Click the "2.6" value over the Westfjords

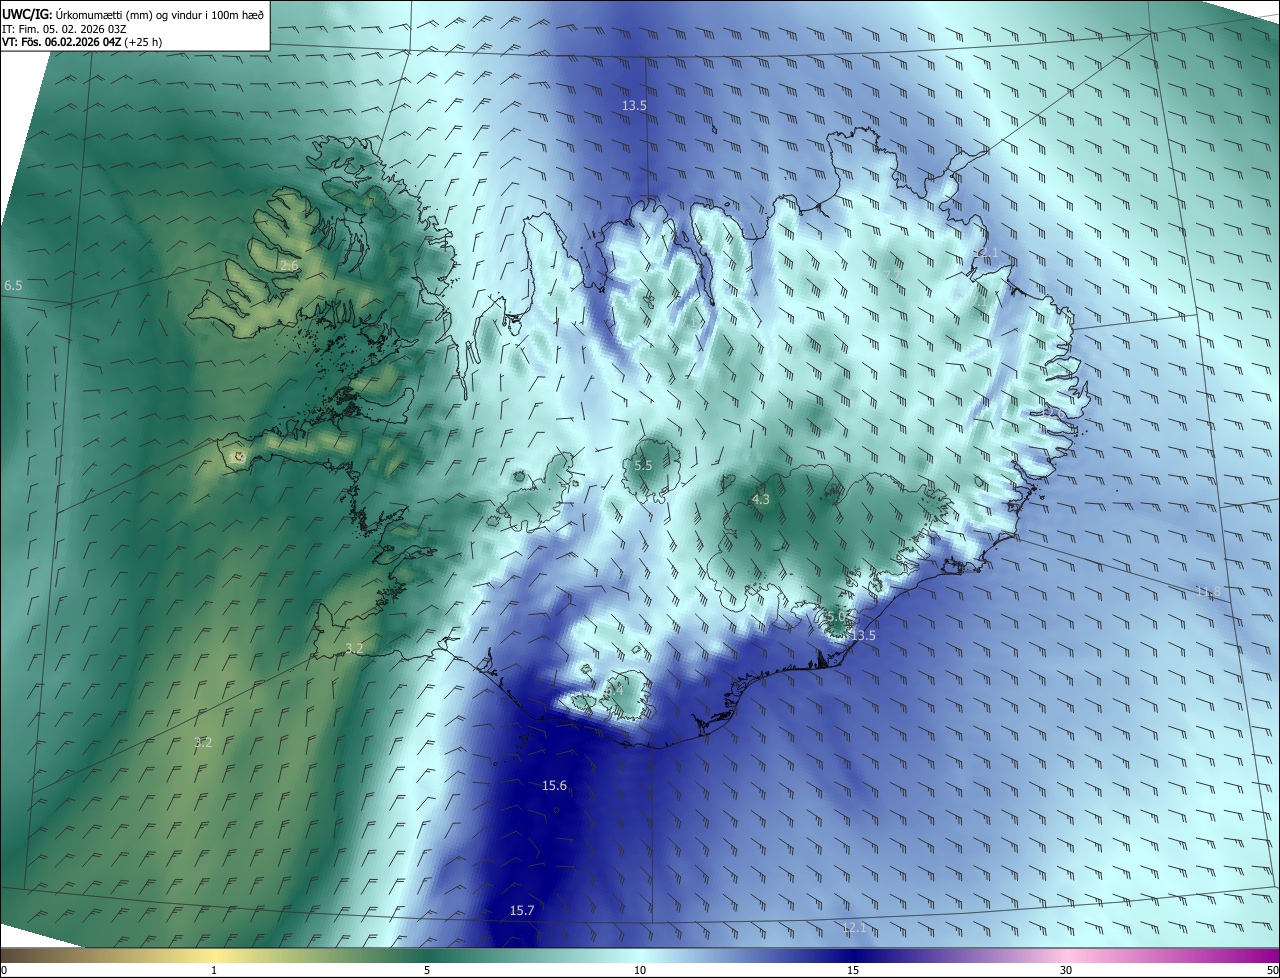tap(288, 266)
